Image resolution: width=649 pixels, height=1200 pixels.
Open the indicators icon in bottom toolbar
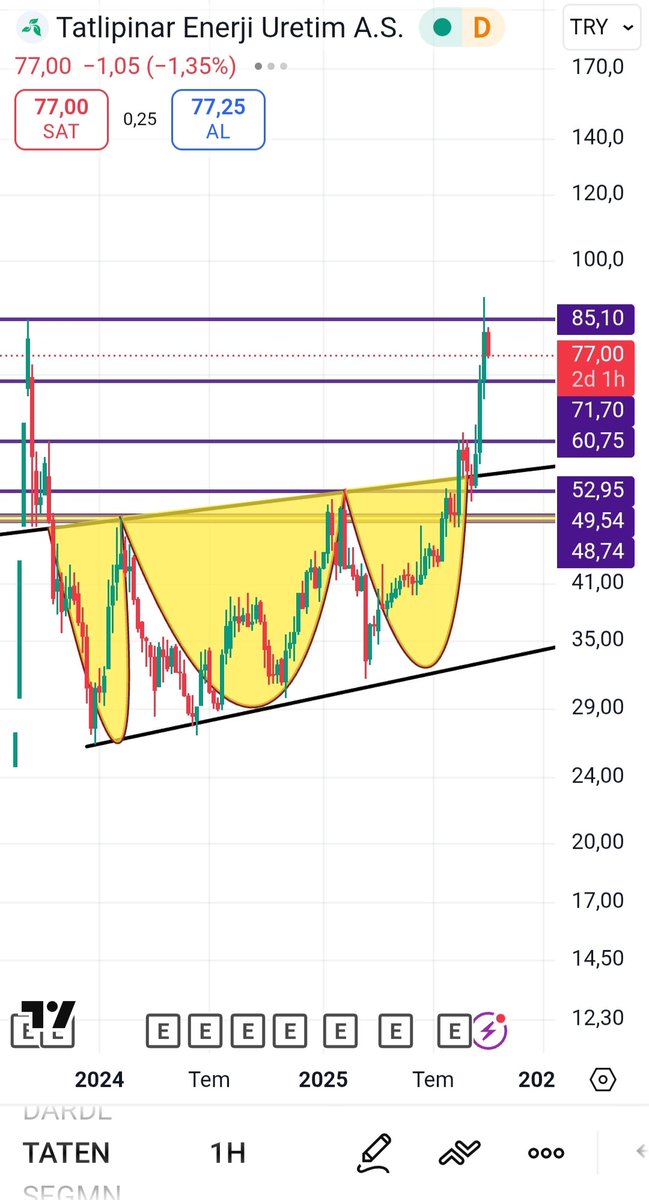tap(460, 1153)
